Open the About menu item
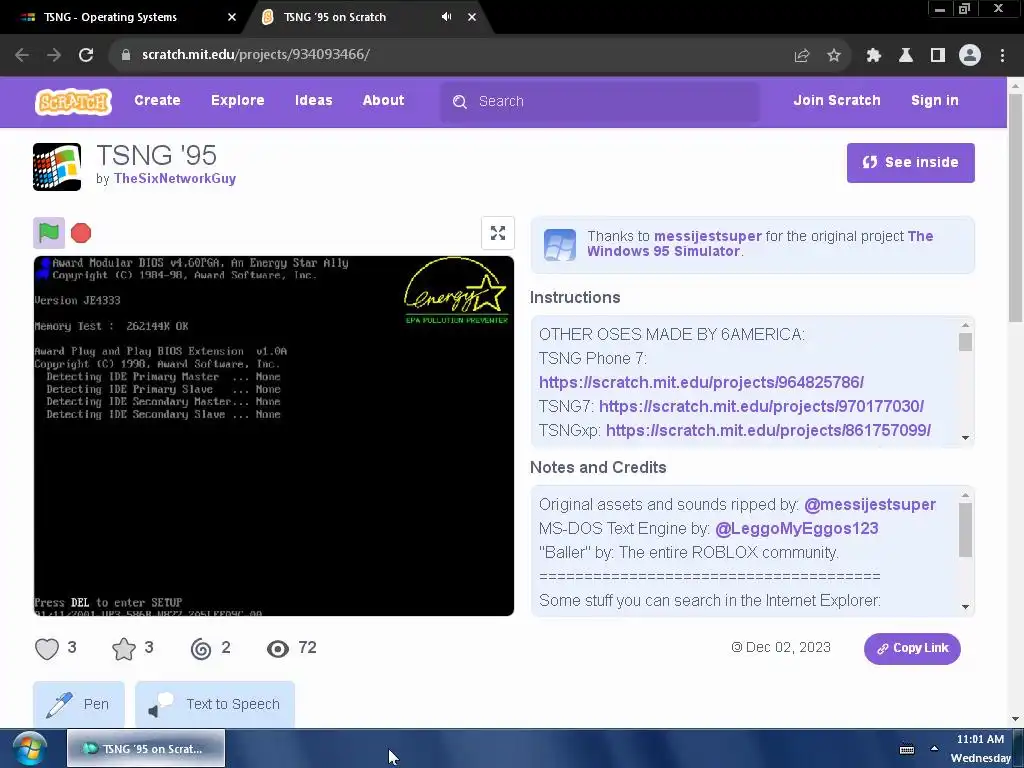1024x768 pixels. [383, 101]
